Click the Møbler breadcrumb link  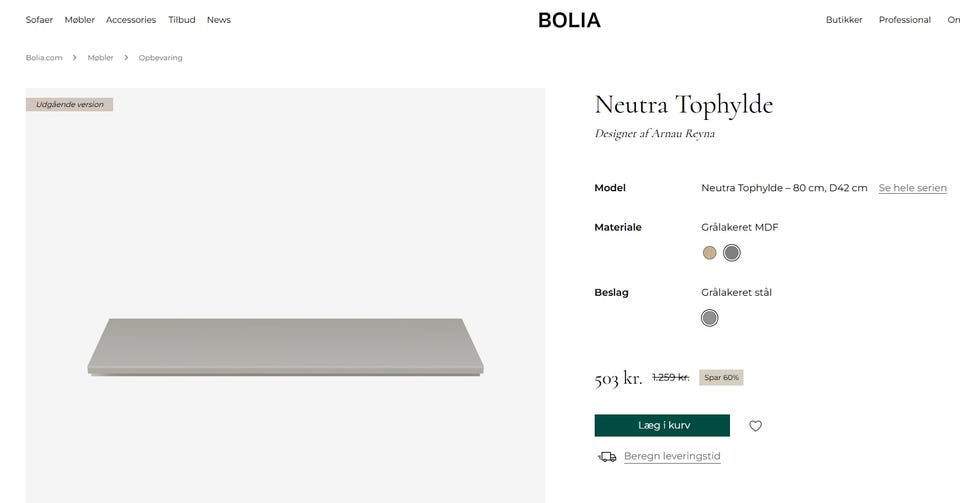tap(100, 58)
